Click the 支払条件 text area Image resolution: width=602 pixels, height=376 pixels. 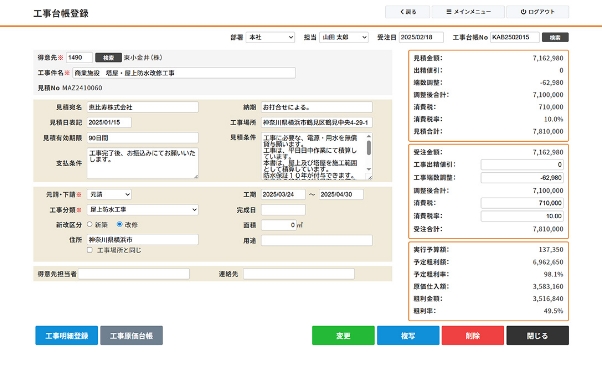tap(142, 163)
